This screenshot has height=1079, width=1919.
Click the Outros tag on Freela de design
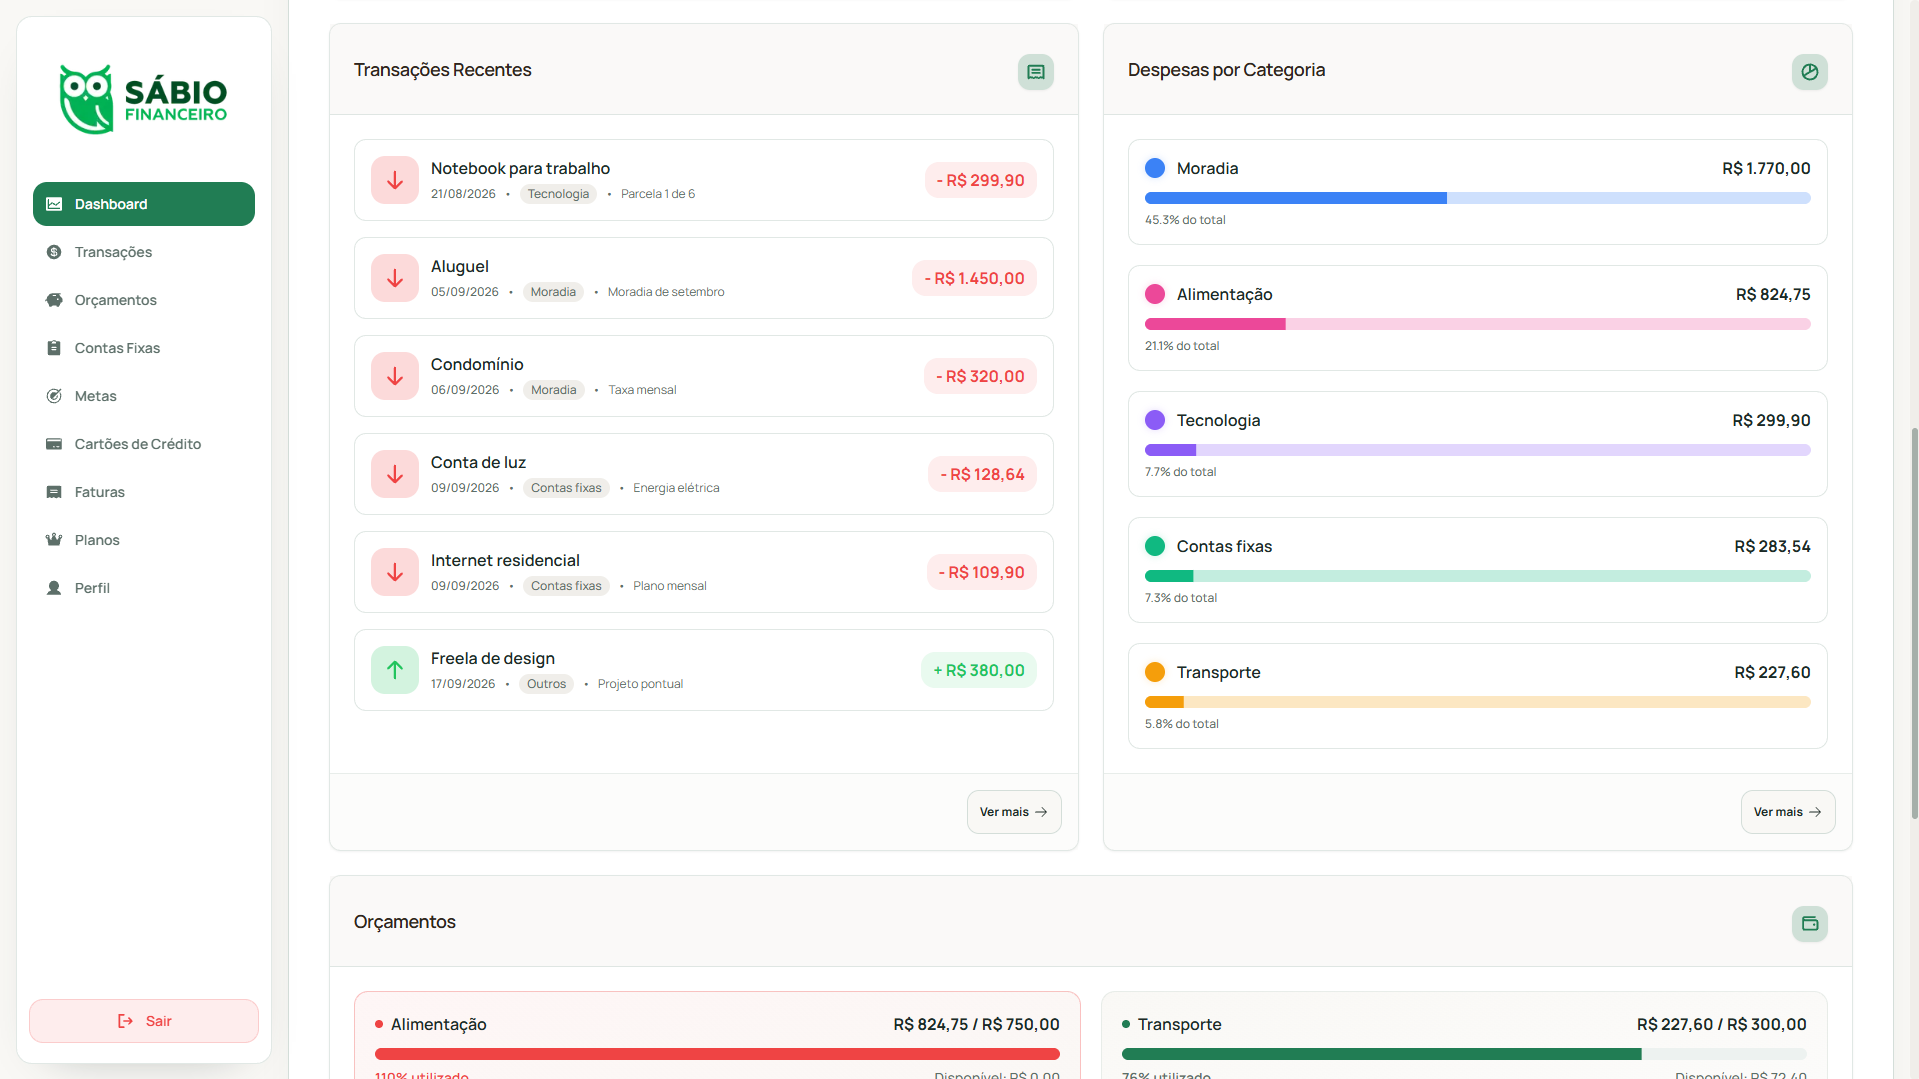point(546,684)
